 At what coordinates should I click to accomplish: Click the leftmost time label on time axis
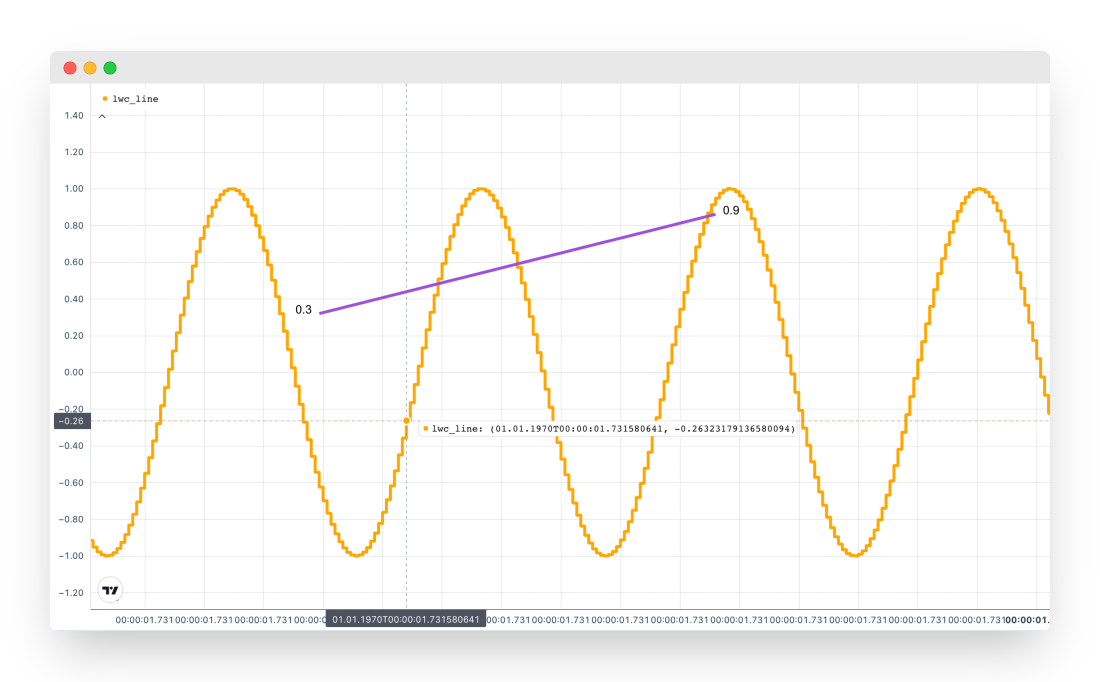[144, 620]
